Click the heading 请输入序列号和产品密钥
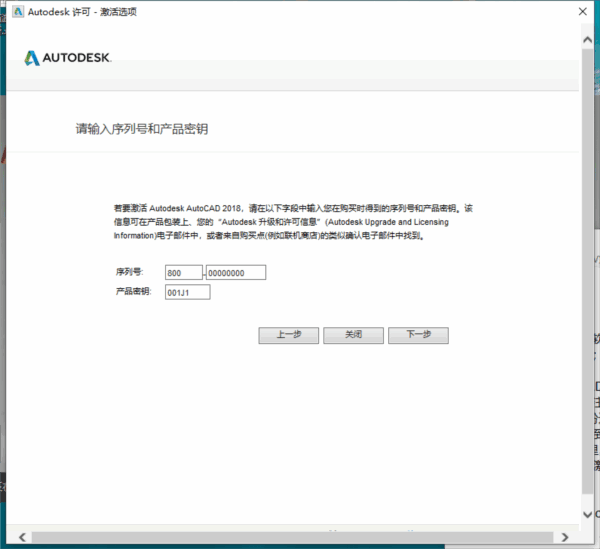600x549 pixels. point(142,129)
